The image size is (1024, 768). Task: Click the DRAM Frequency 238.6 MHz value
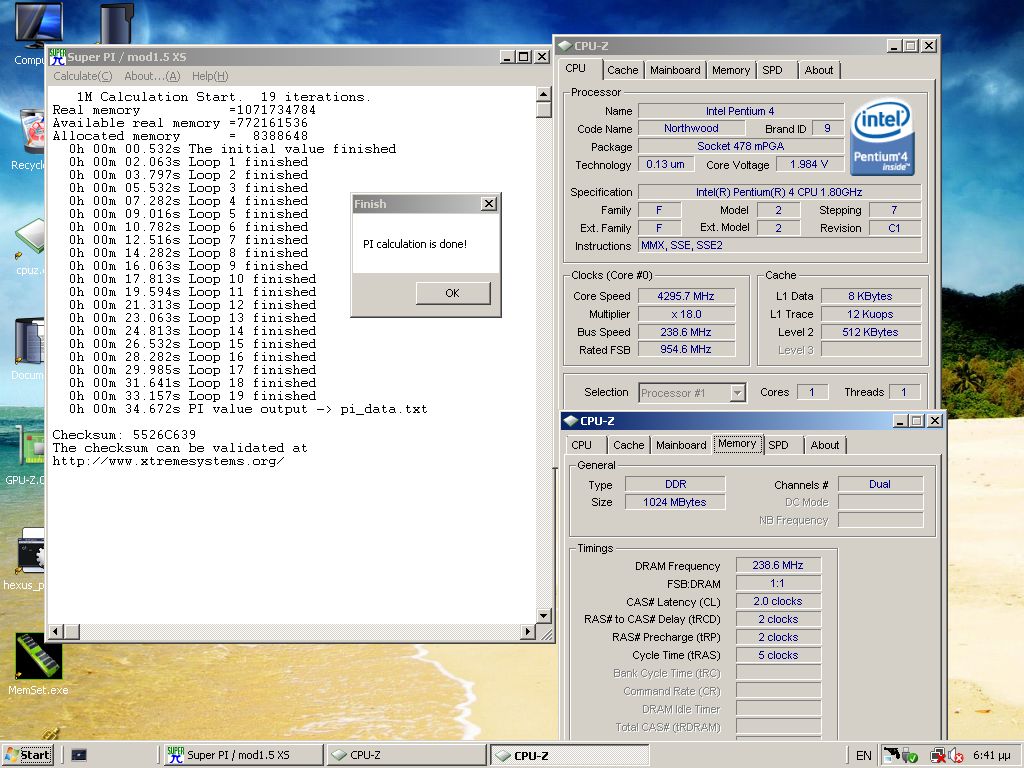[x=778, y=565]
